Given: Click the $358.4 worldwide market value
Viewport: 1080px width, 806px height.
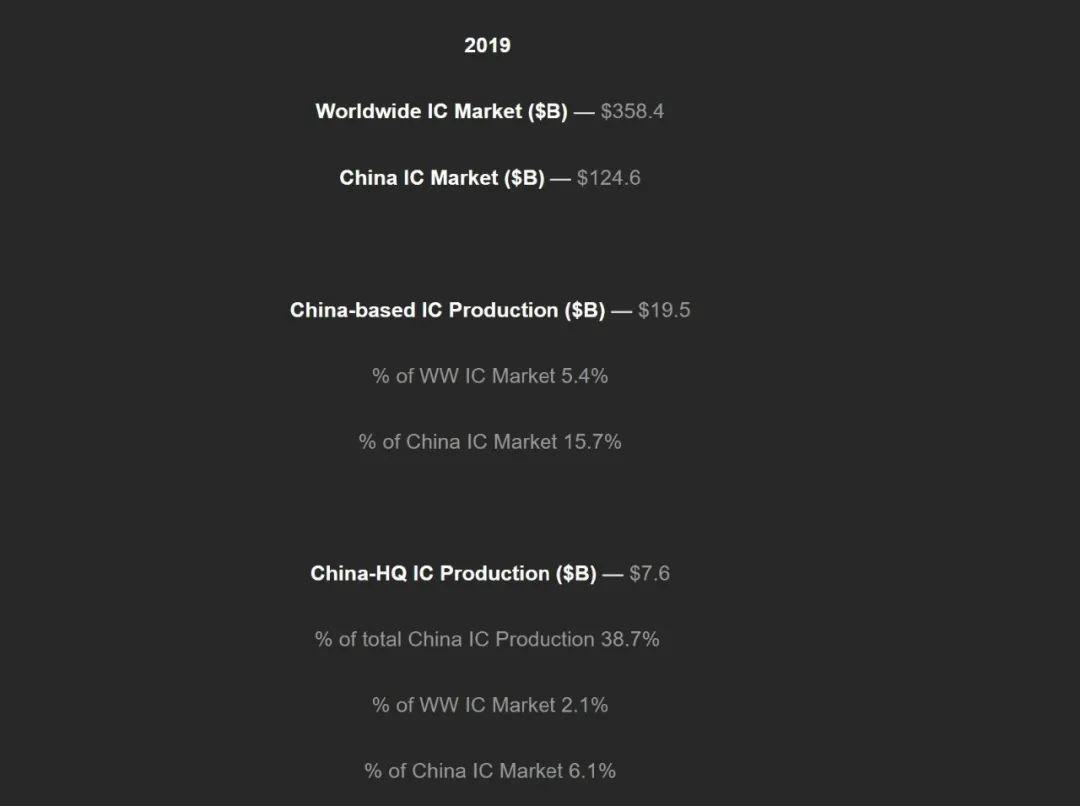Looking at the screenshot, I should point(632,111).
